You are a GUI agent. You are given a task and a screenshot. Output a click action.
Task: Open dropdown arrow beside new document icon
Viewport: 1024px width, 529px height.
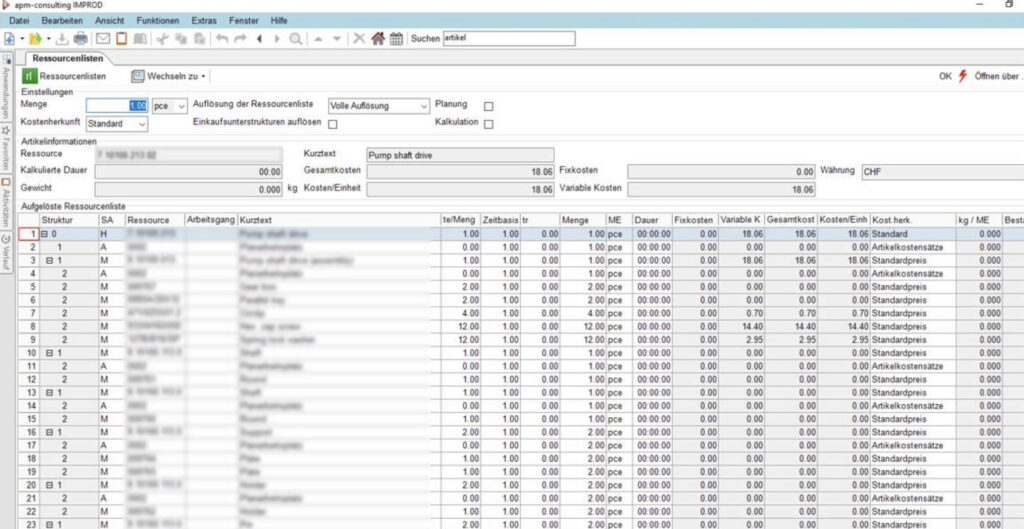[22, 39]
